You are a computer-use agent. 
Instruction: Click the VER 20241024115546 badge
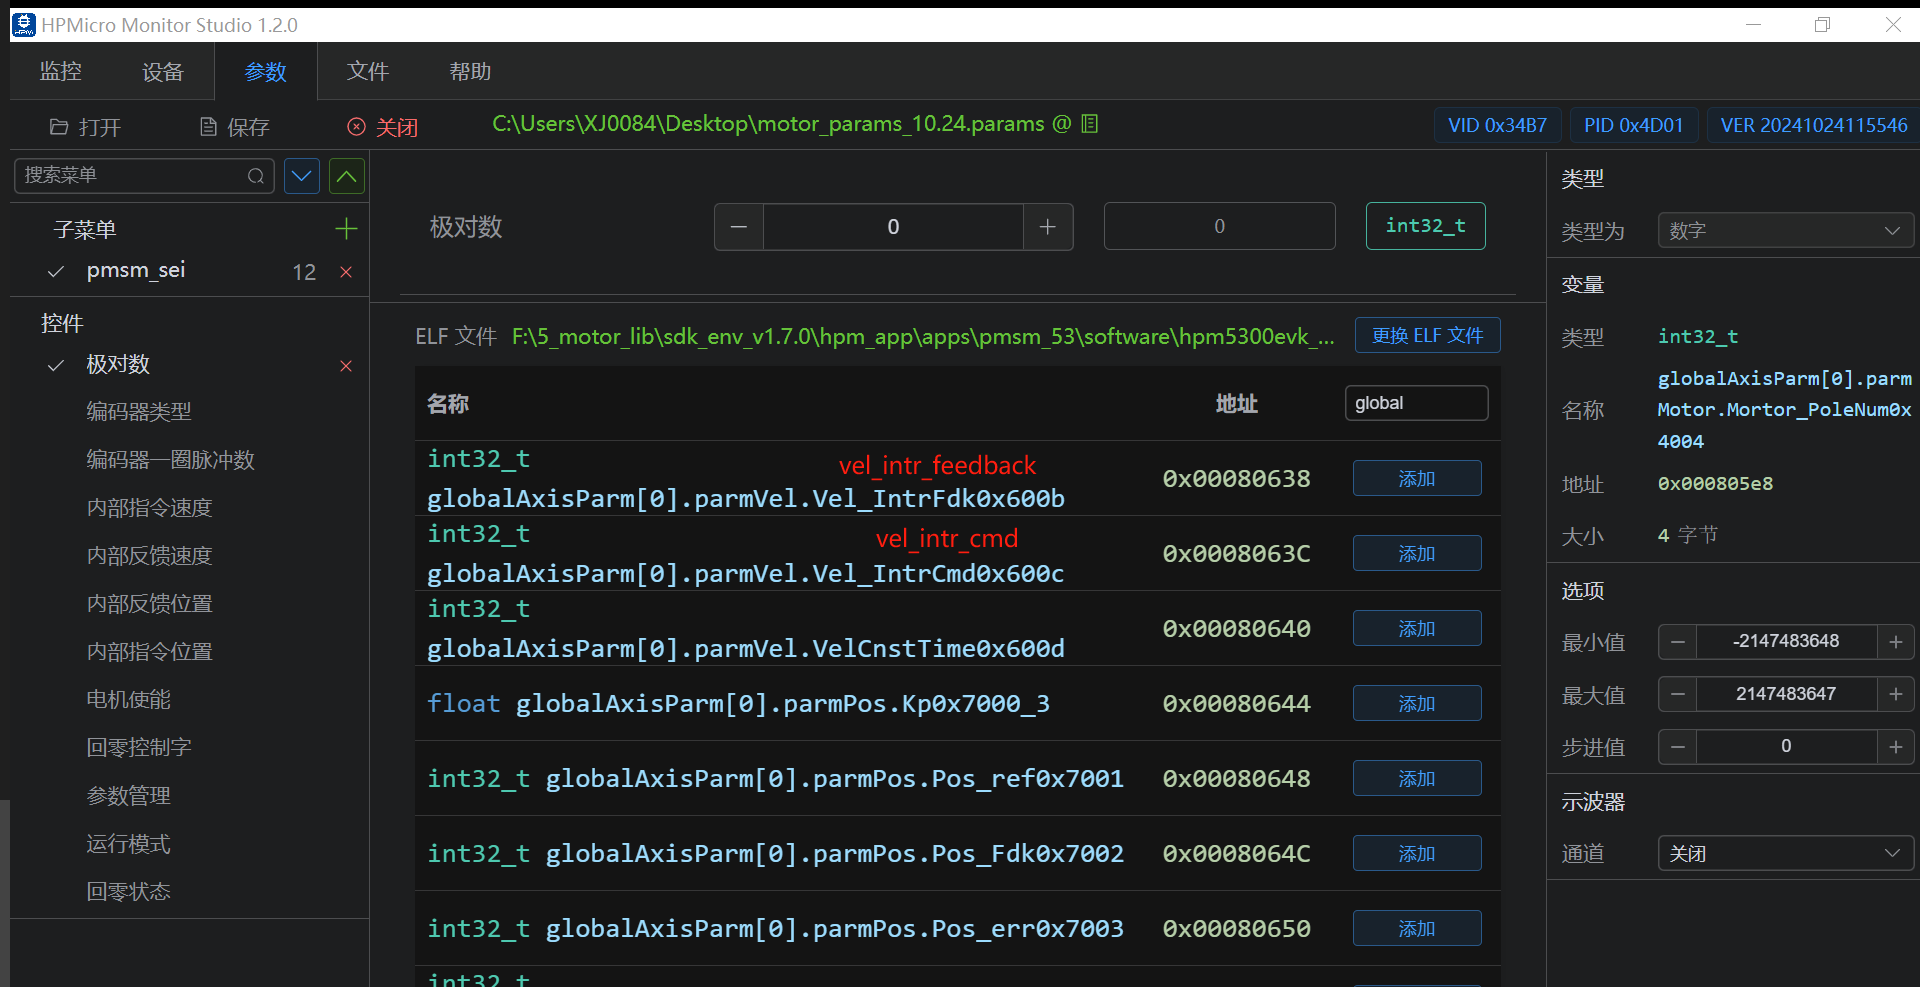[x=1813, y=125]
